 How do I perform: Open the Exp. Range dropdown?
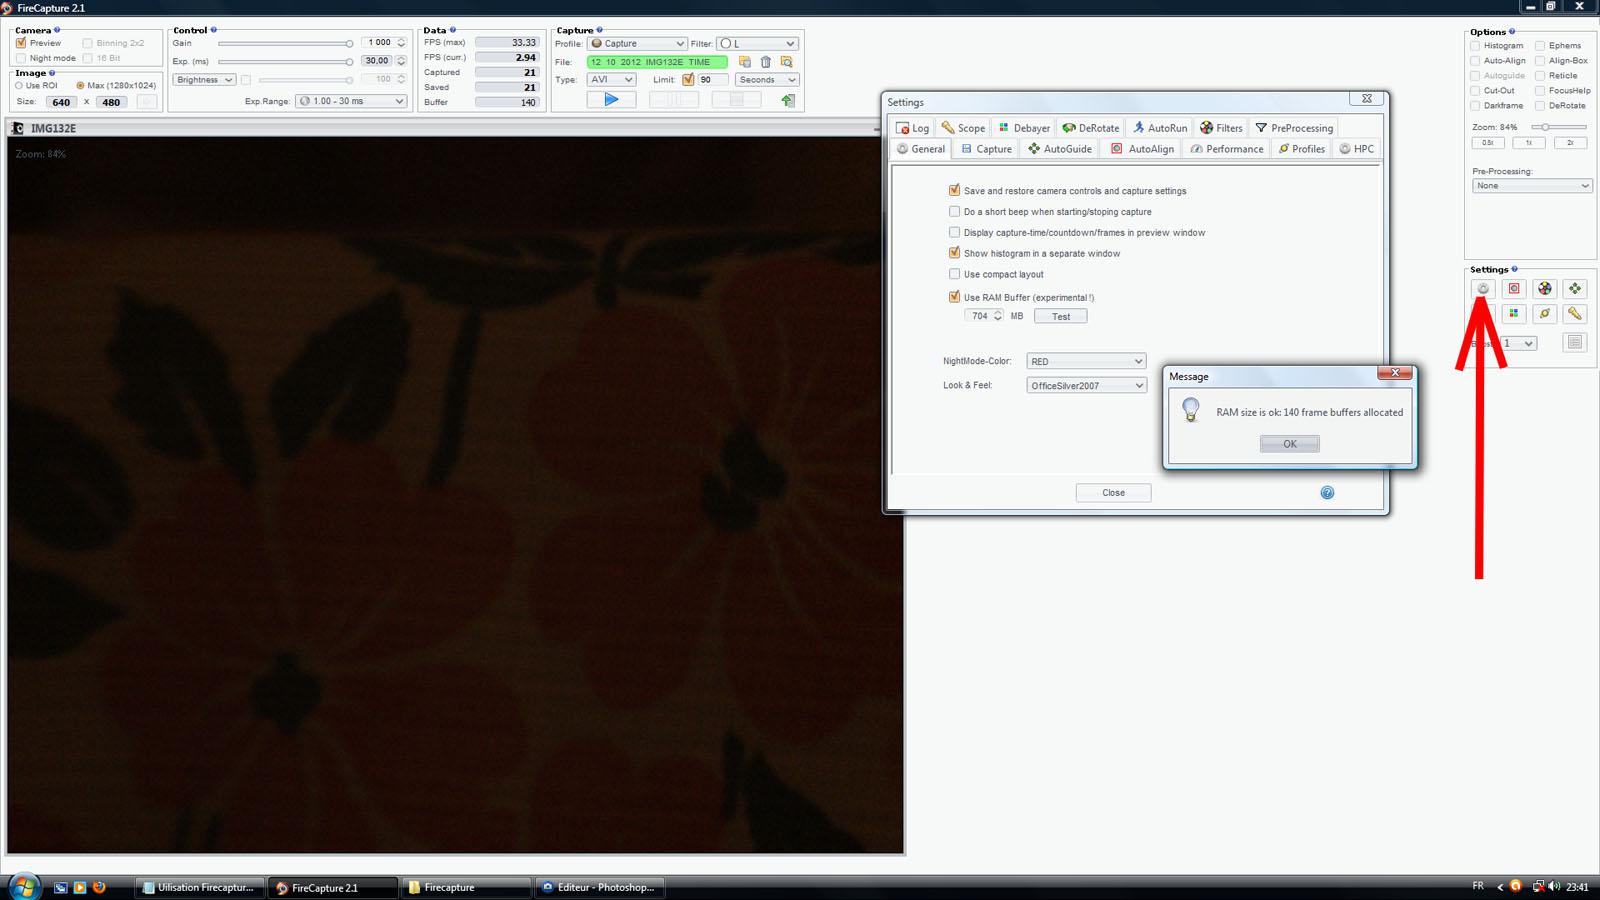pos(352,101)
